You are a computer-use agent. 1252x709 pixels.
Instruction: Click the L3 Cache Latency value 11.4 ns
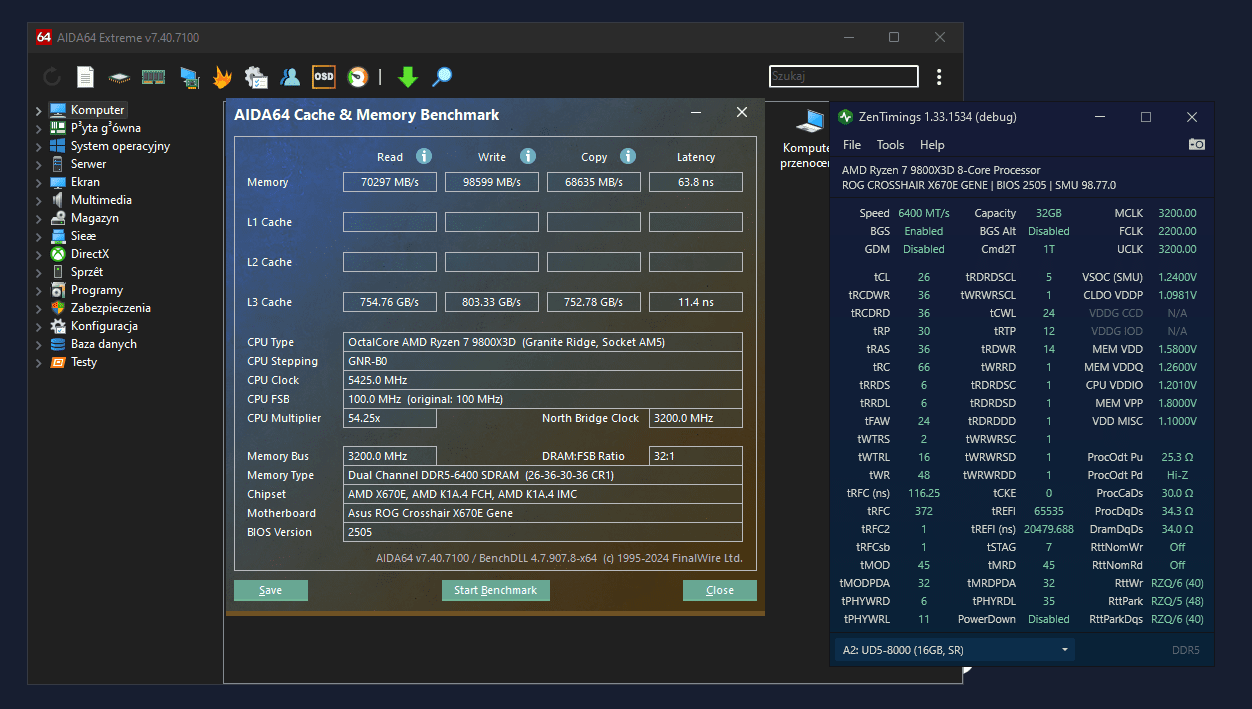(696, 302)
